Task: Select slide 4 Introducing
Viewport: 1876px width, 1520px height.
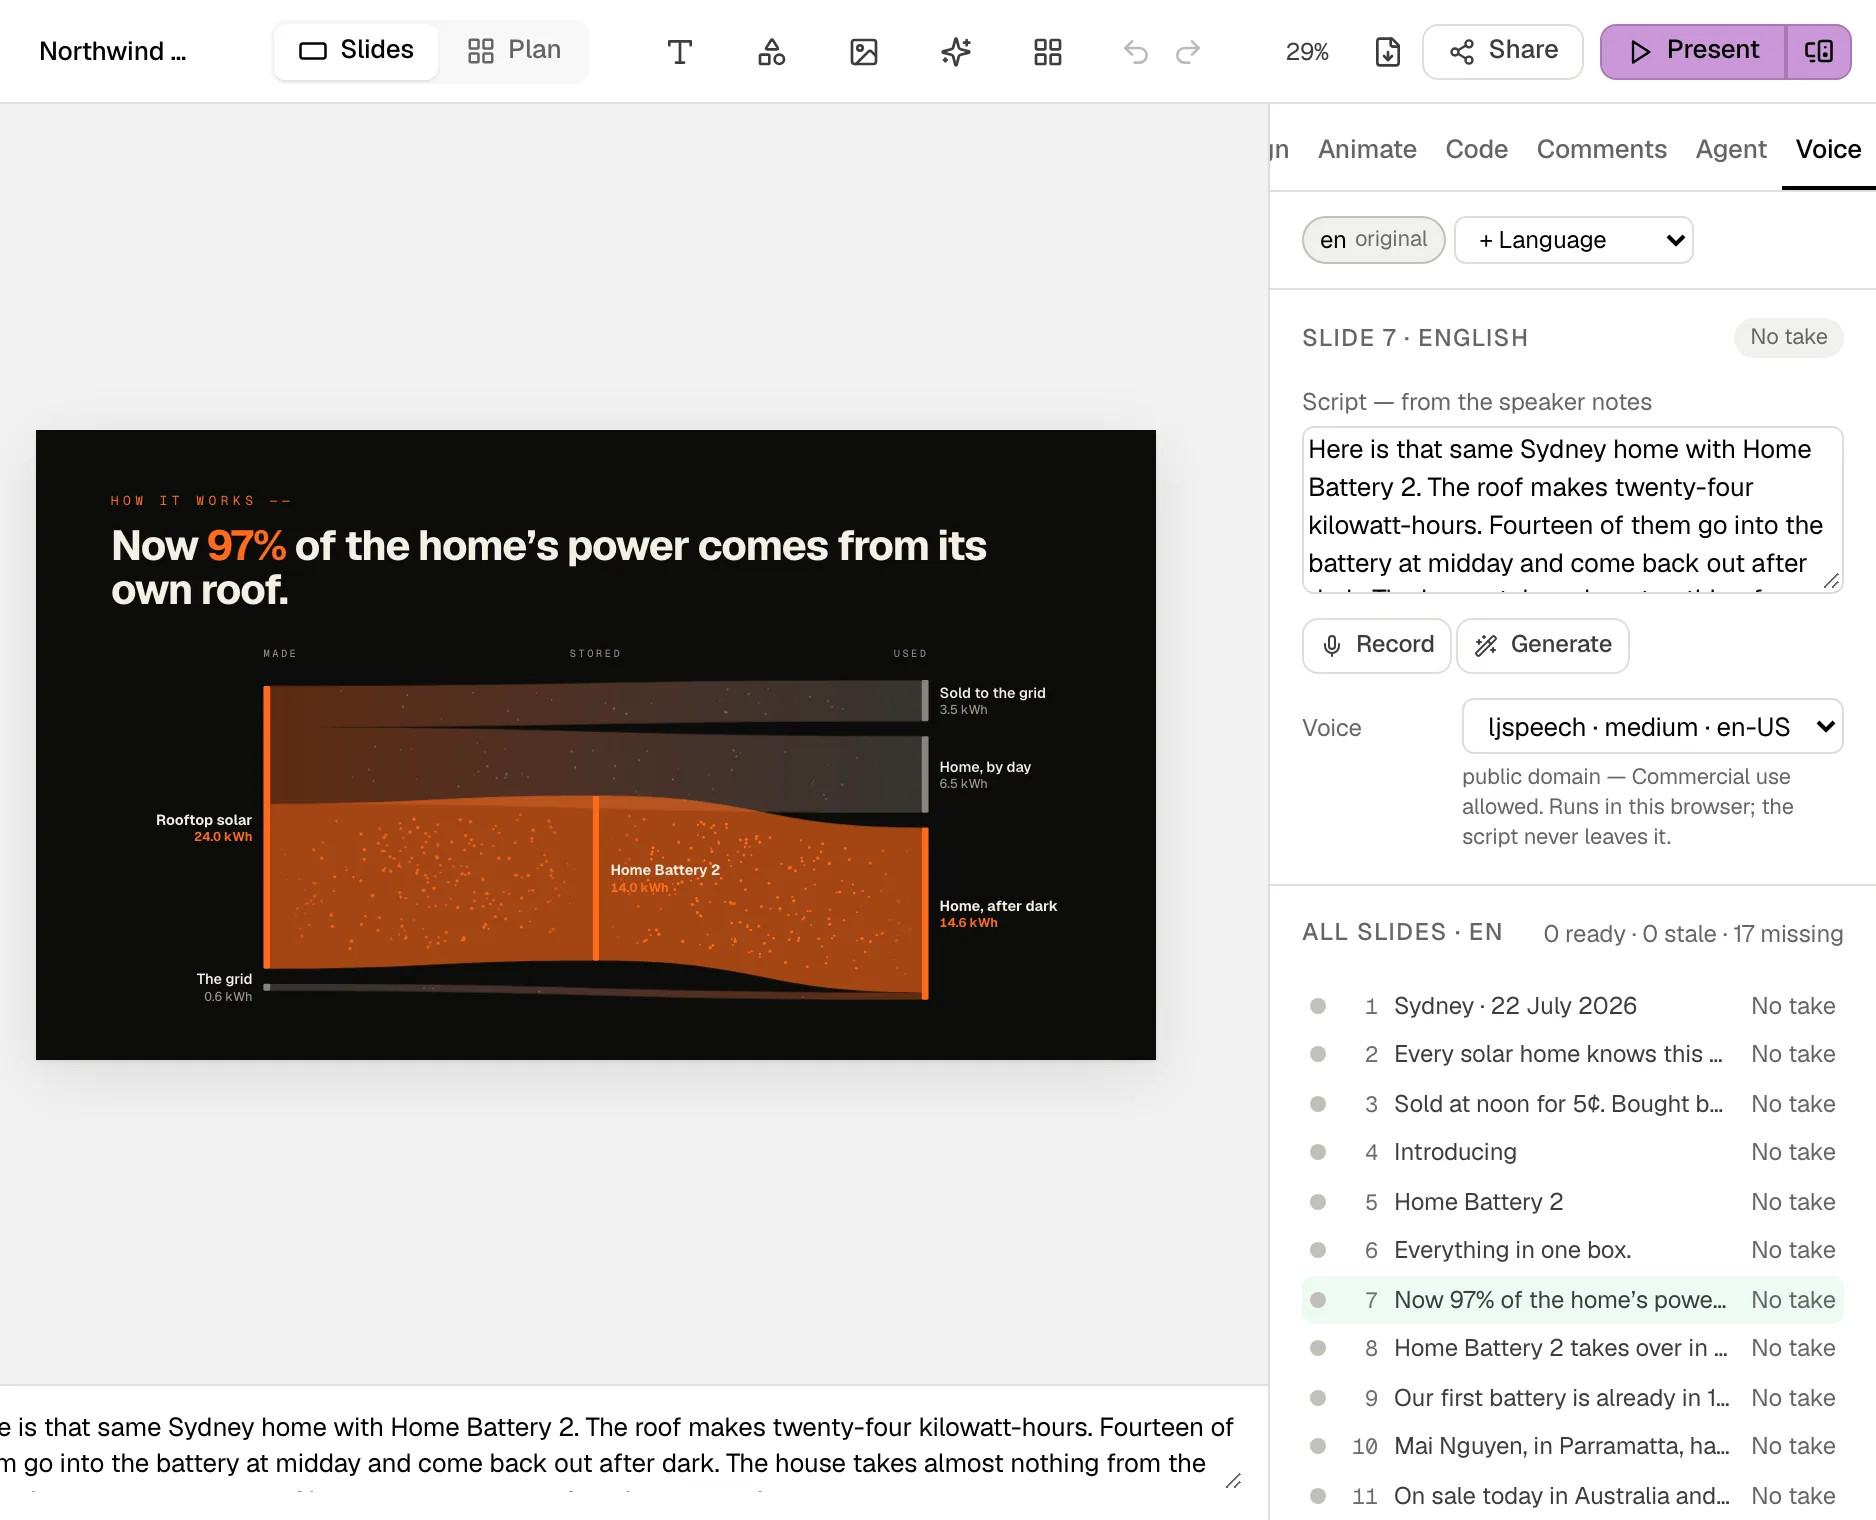Action: [x=1572, y=1152]
